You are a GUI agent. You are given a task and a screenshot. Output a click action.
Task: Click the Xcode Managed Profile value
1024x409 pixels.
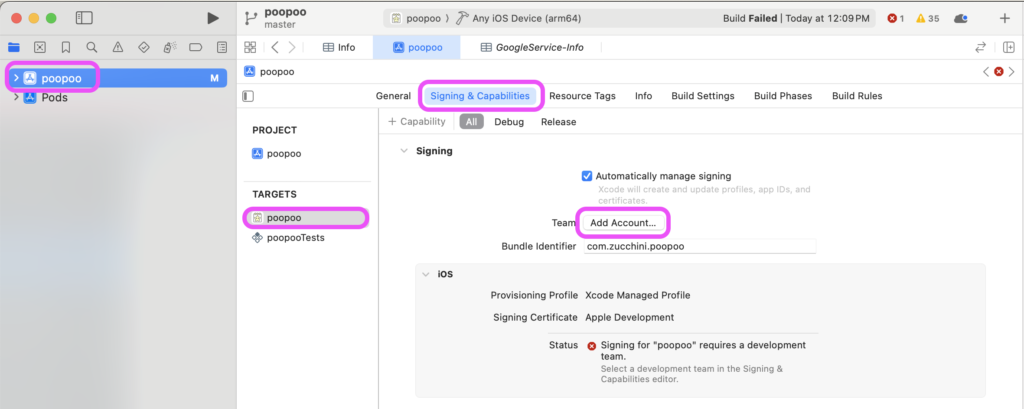[x=637, y=295]
